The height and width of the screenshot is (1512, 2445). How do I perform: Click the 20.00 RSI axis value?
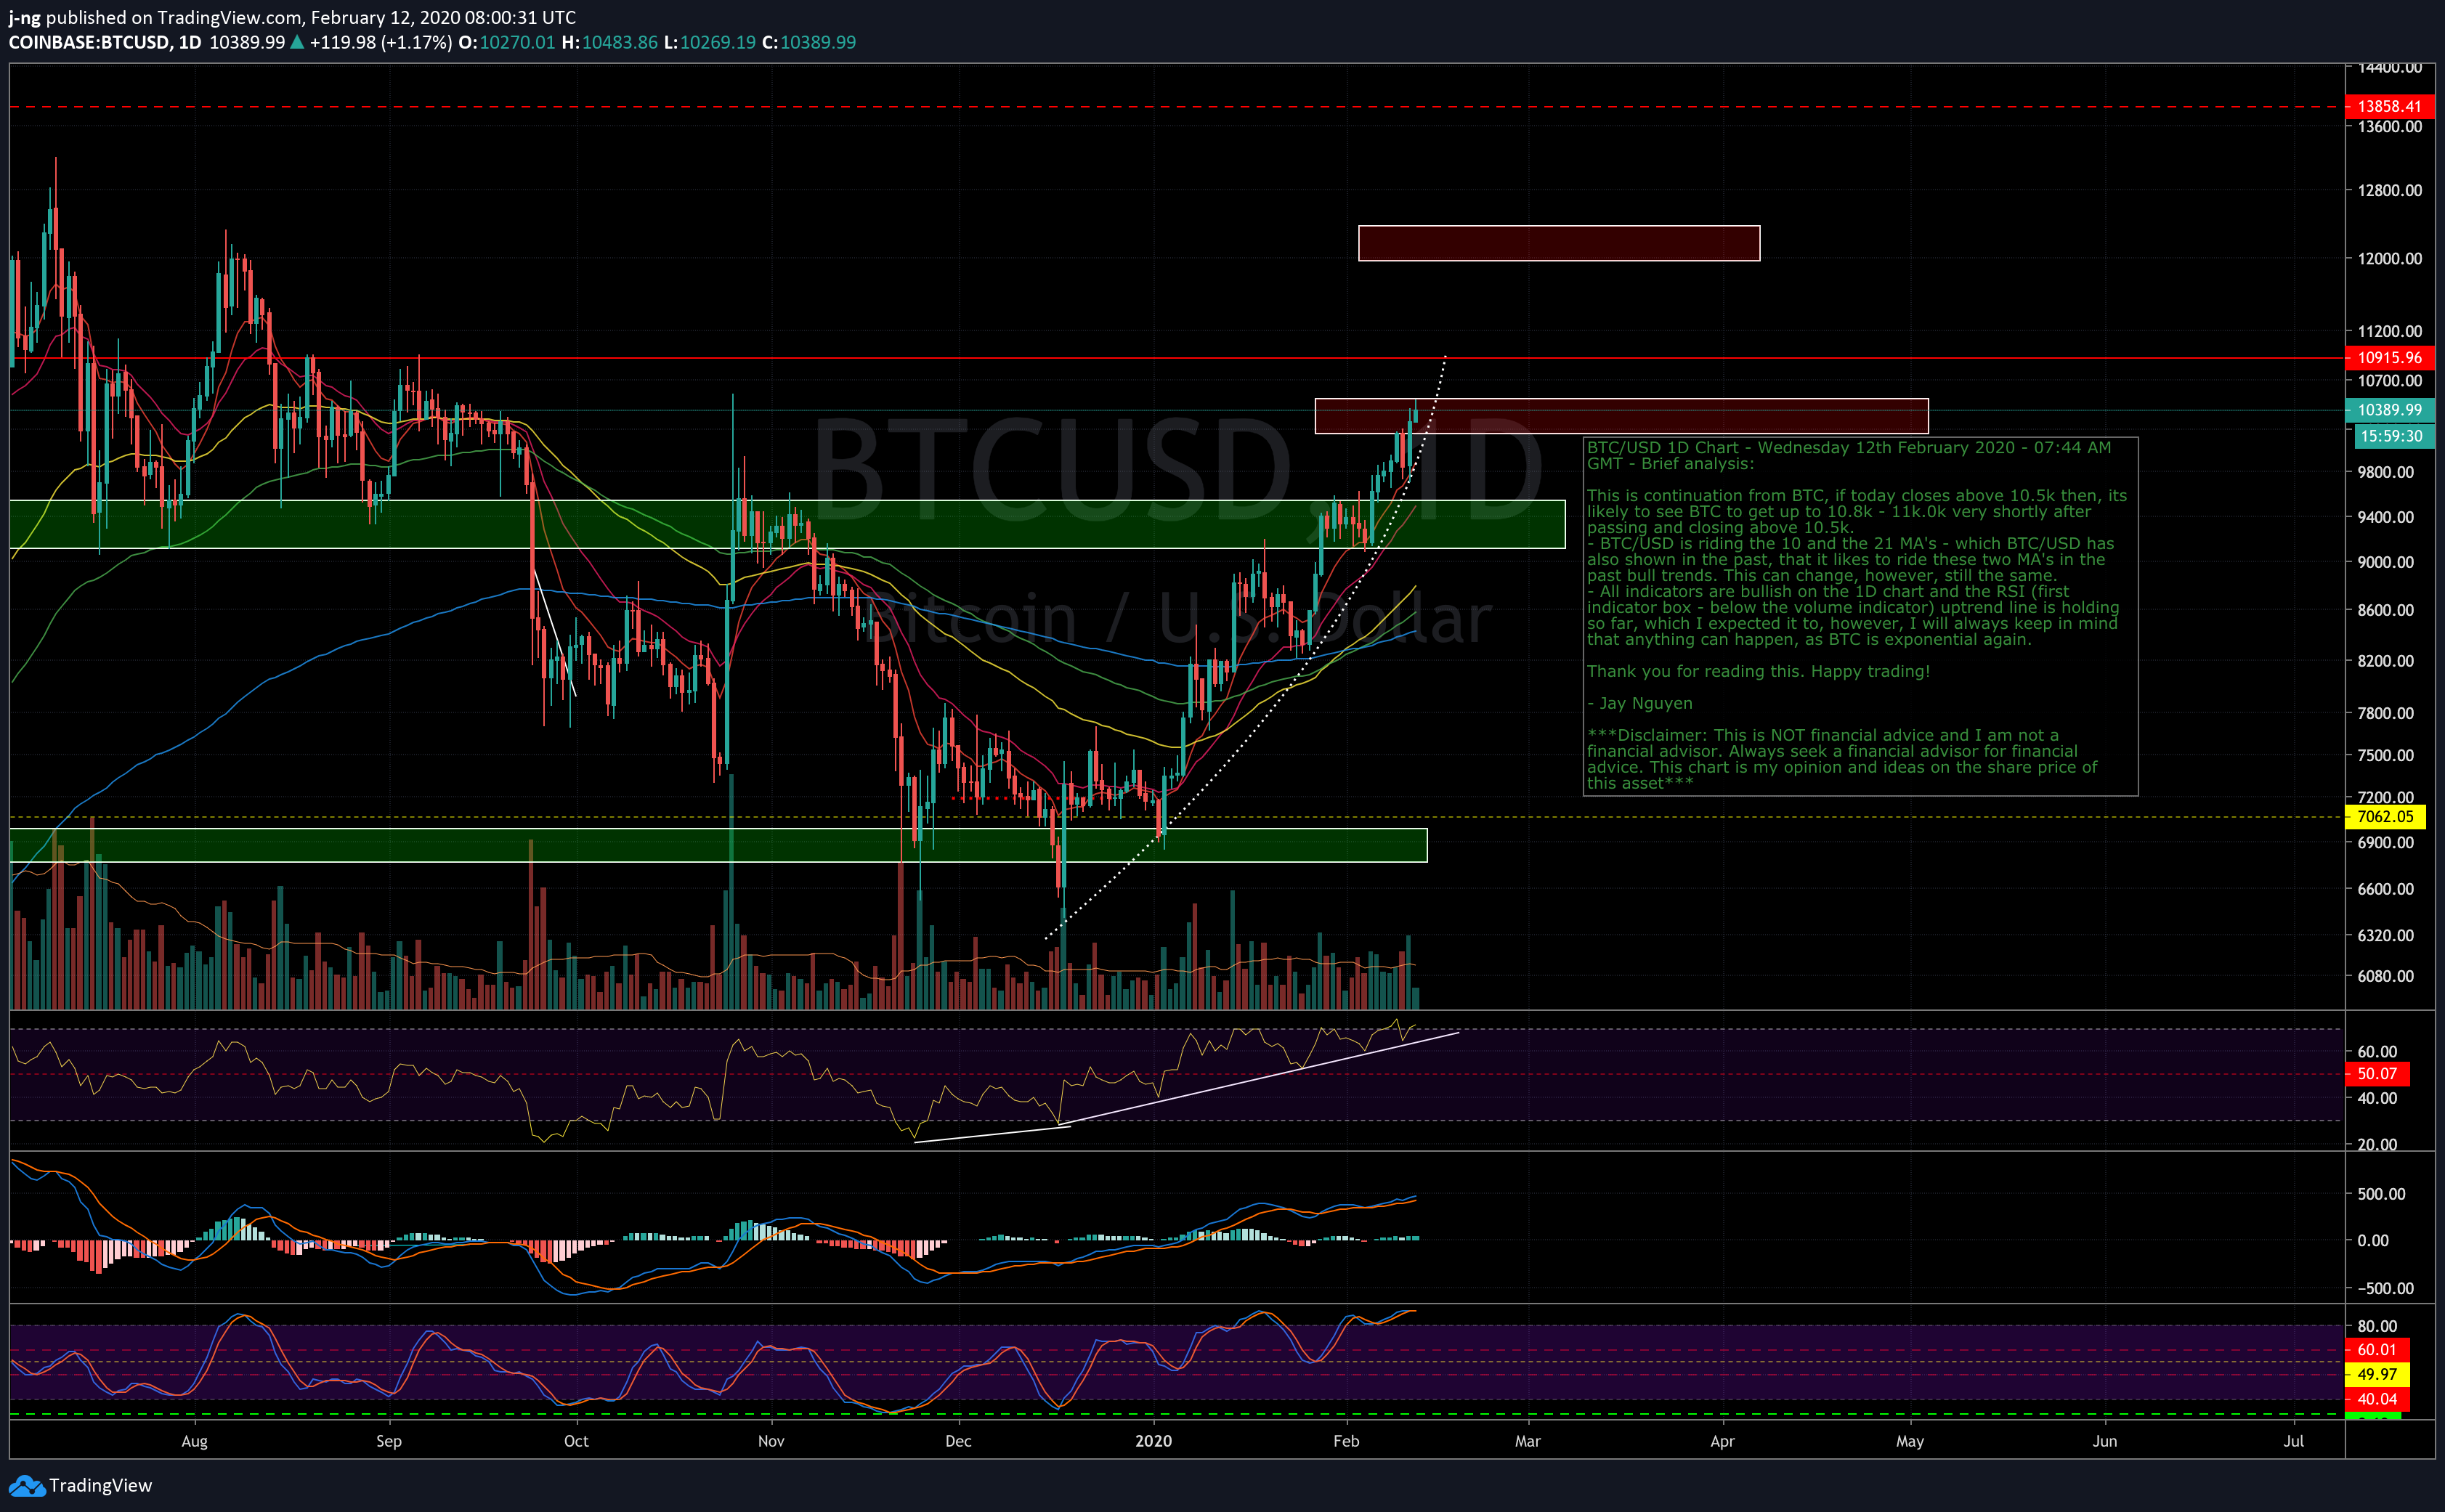coord(2377,1144)
